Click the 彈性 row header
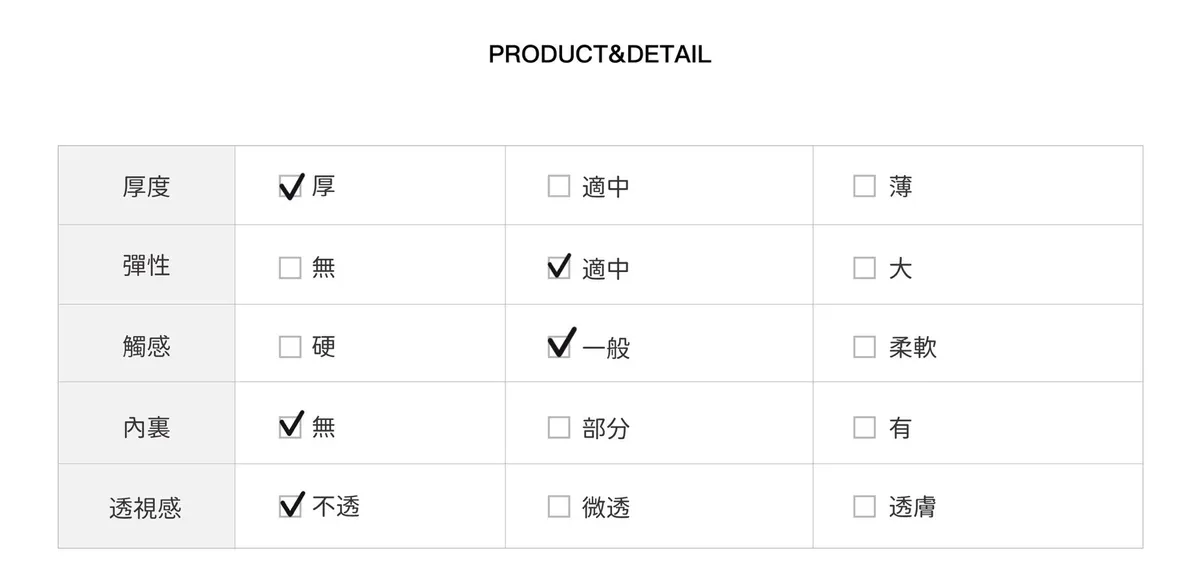 point(146,266)
